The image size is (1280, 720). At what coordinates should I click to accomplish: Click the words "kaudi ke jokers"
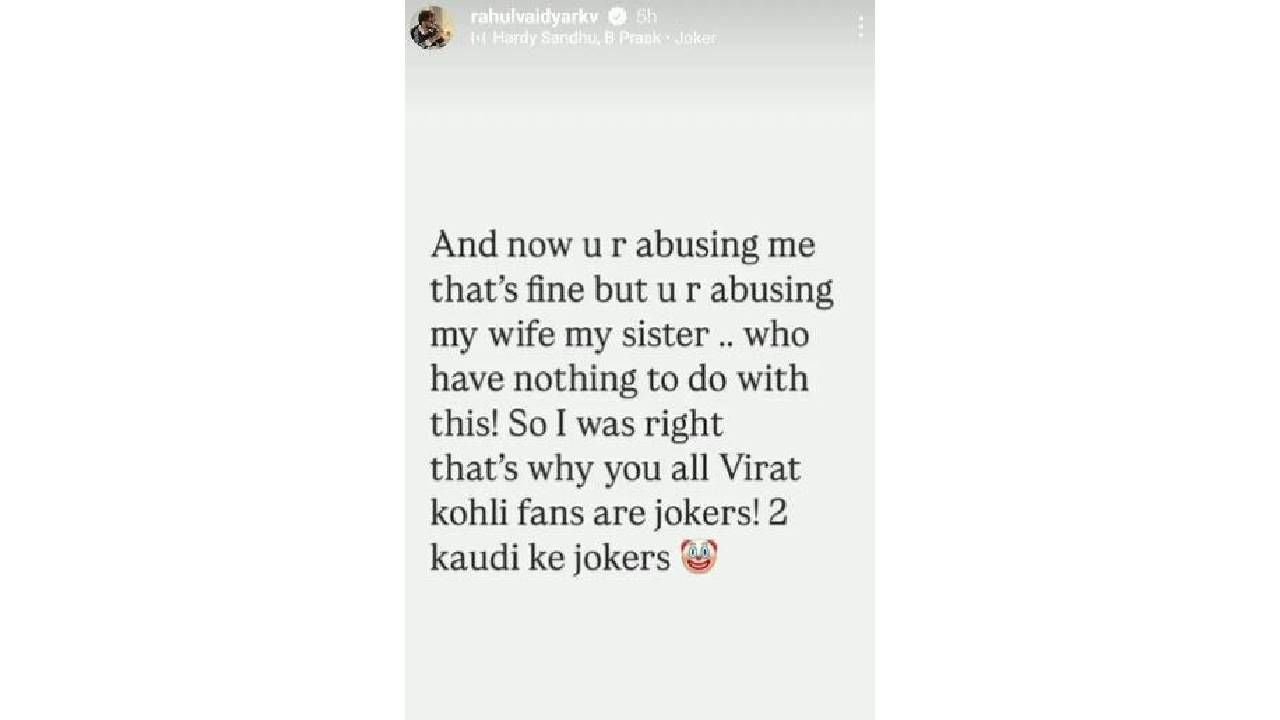coord(550,557)
